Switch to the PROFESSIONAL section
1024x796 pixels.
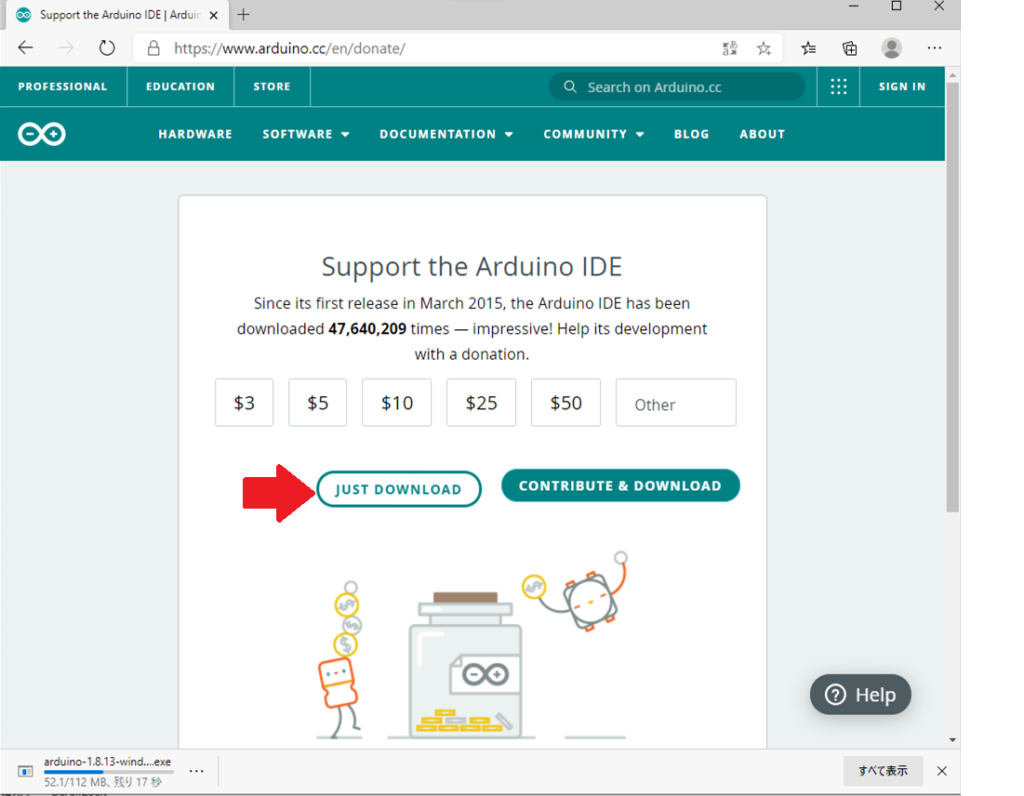(x=63, y=86)
